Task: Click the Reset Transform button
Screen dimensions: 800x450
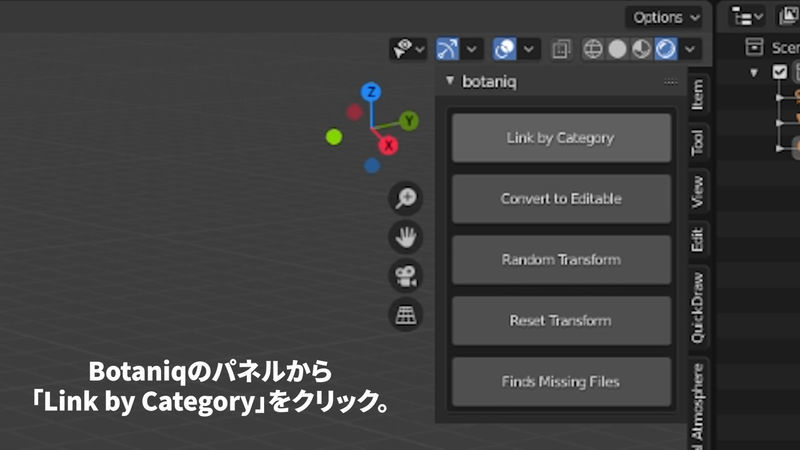Action: pyautogui.click(x=561, y=320)
